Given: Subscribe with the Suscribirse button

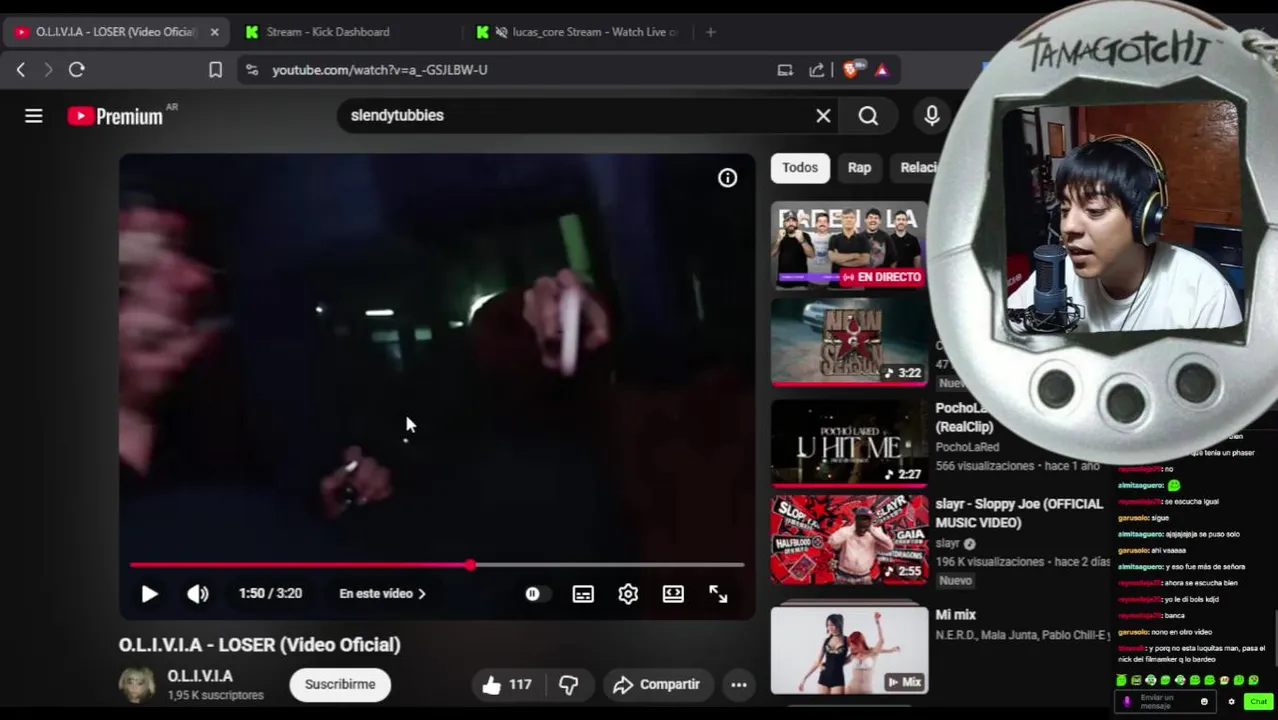Looking at the screenshot, I should coord(340,685).
